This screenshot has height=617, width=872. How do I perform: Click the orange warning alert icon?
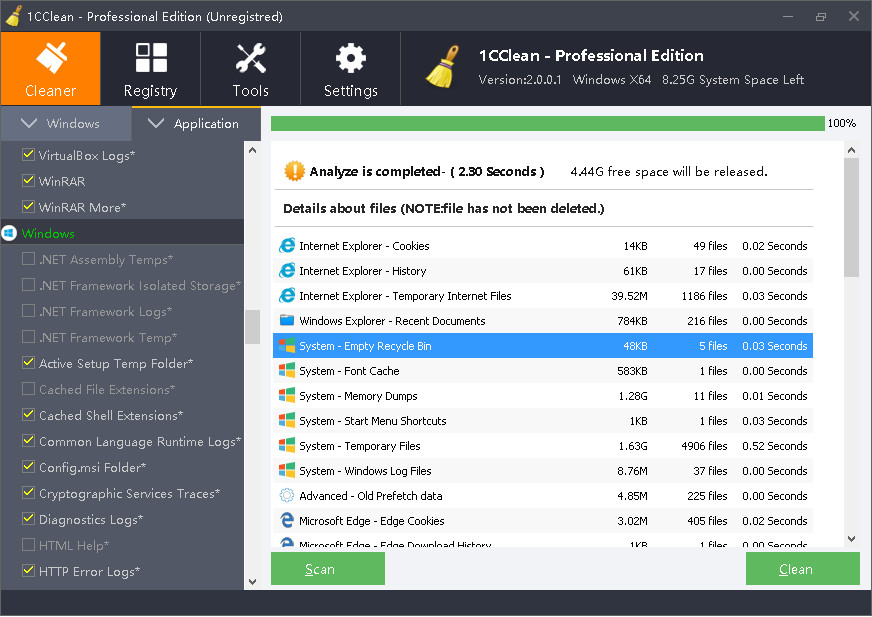294,171
